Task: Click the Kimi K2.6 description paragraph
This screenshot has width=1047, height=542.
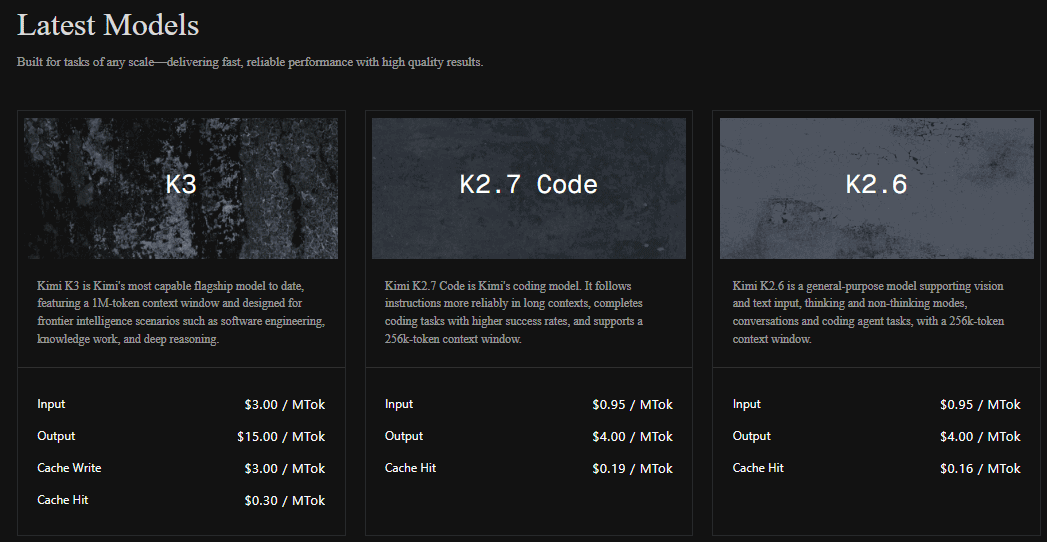Action: click(868, 312)
